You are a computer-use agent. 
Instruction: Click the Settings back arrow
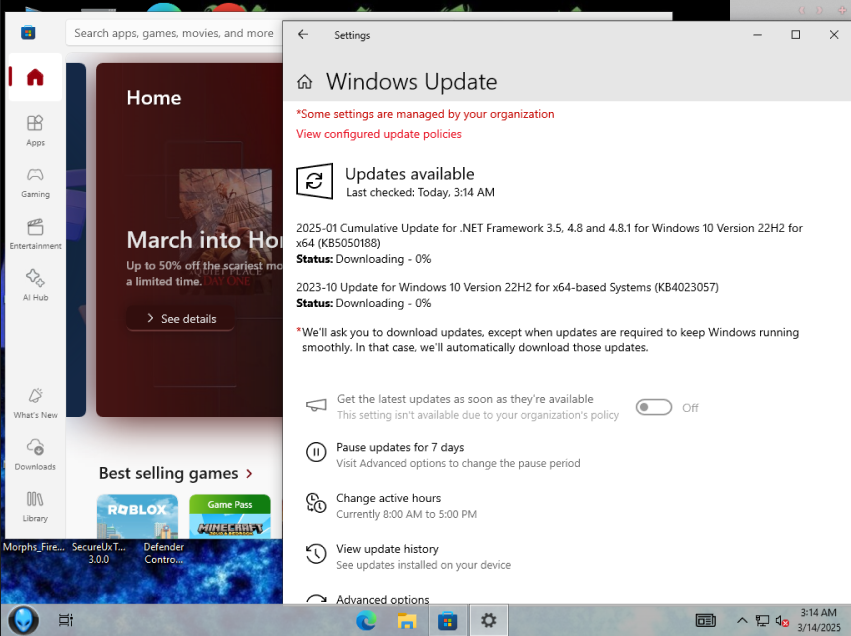click(x=303, y=35)
